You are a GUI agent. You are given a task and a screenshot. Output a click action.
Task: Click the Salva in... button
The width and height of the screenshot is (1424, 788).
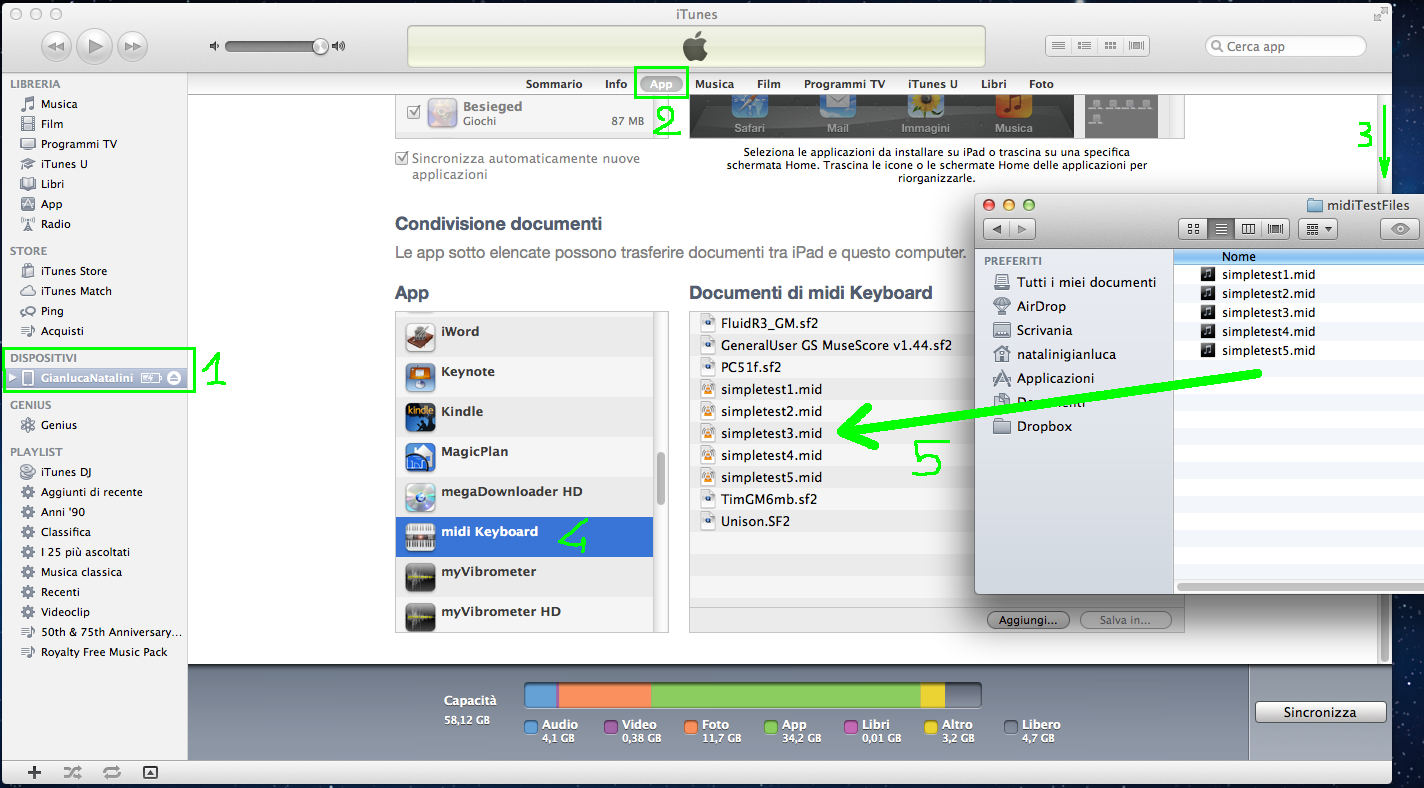(1125, 620)
